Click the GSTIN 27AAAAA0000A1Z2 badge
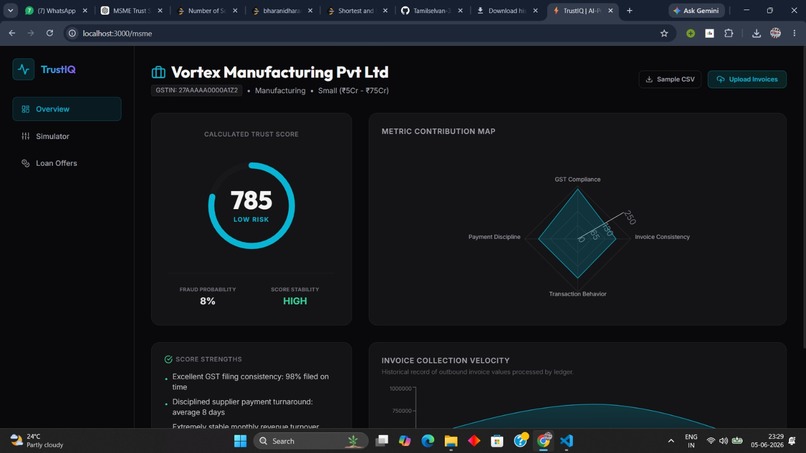This screenshot has height=453, width=806. point(196,90)
